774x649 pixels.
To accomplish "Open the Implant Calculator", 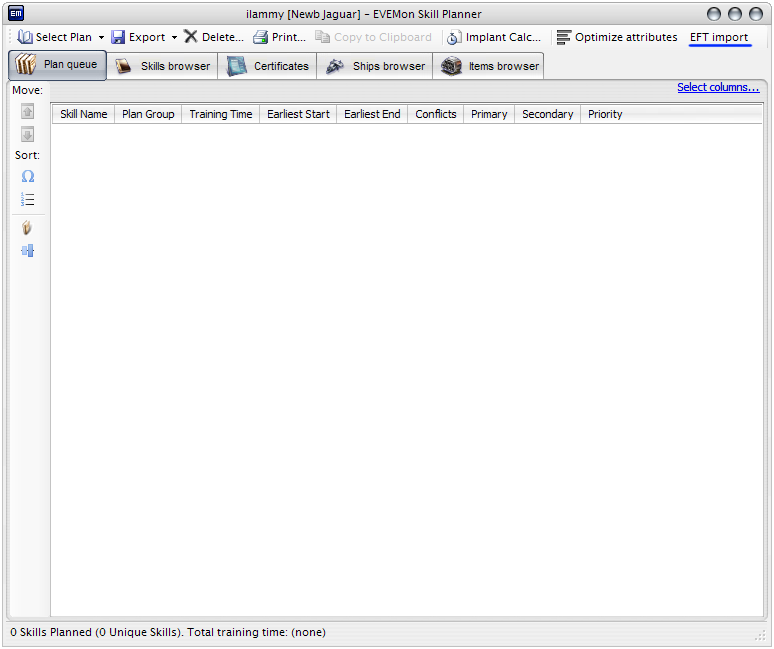I will (x=493, y=37).
